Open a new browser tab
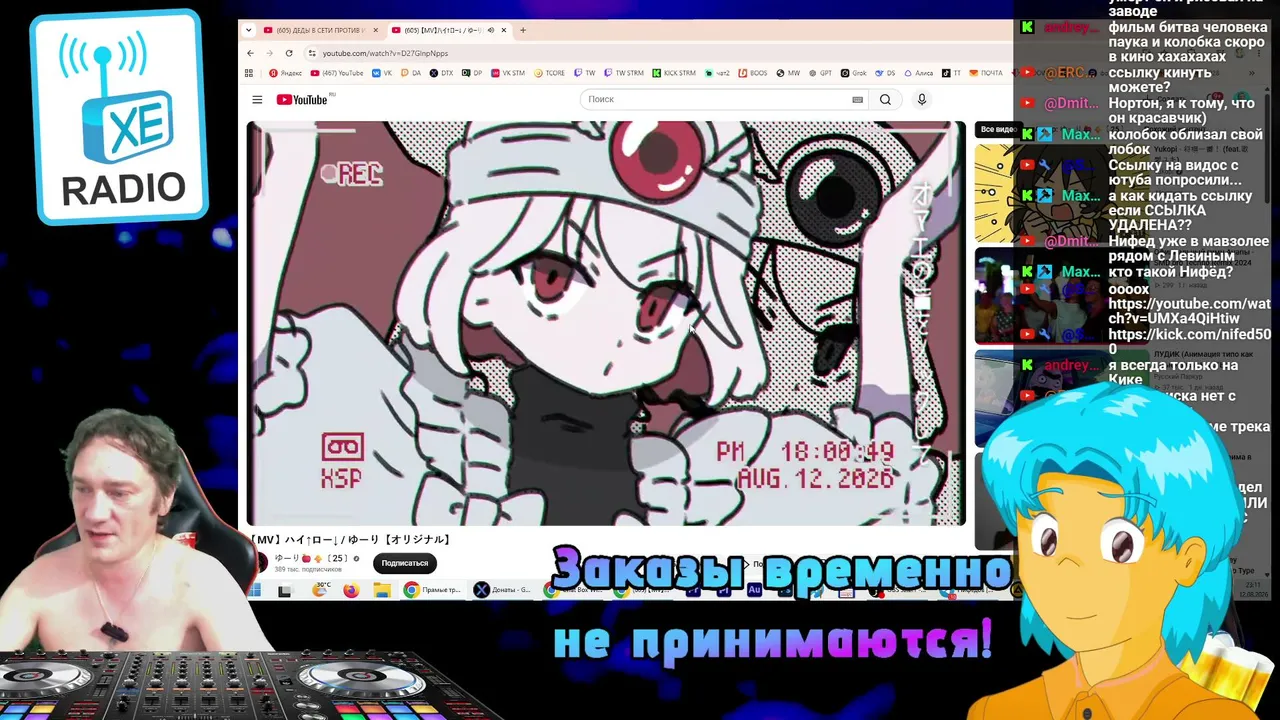Image resolution: width=1280 pixels, height=720 pixels. (x=523, y=30)
